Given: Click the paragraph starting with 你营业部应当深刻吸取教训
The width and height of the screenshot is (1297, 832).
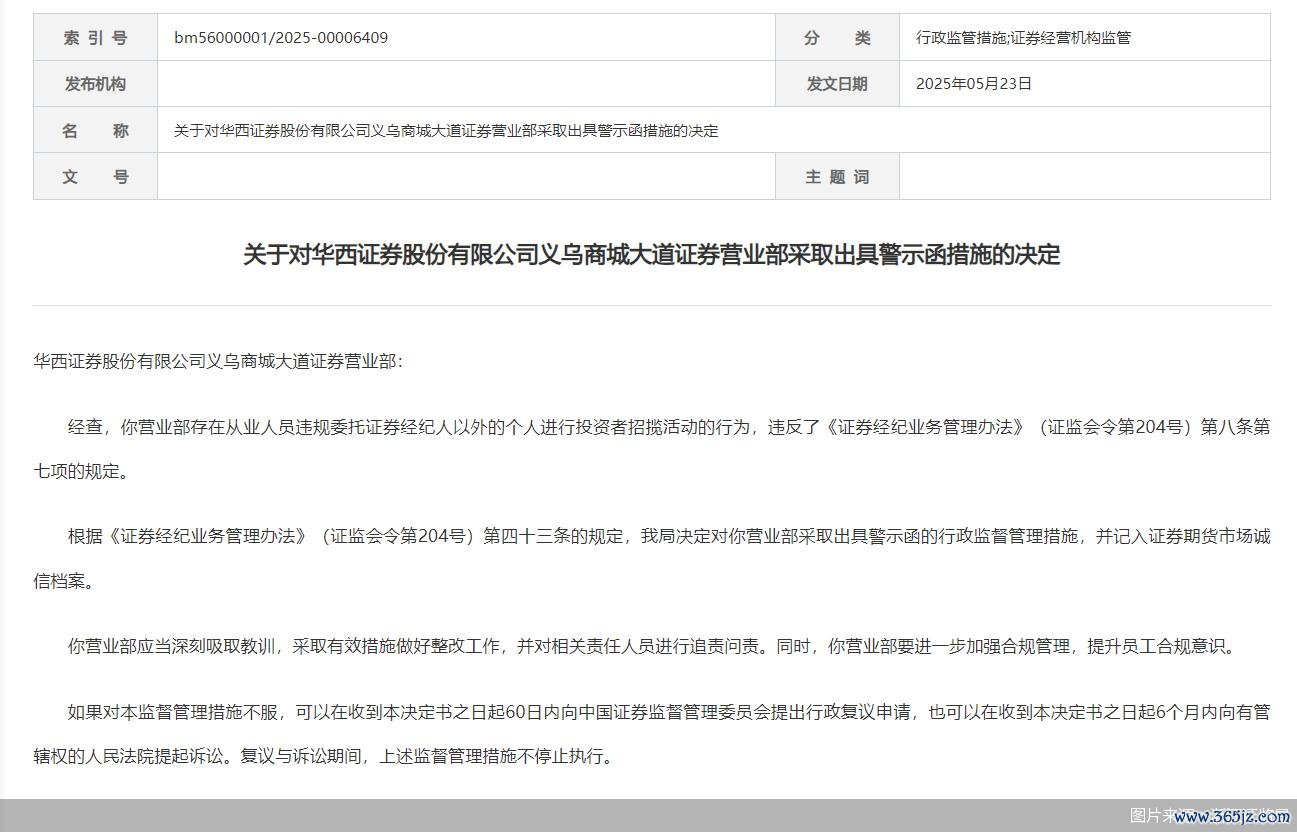Looking at the screenshot, I should 652,646.
